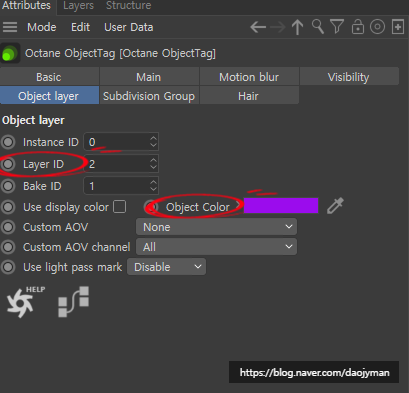This screenshot has height=393, width=409.
Task: Select the Basic tab
Action: coord(49,77)
